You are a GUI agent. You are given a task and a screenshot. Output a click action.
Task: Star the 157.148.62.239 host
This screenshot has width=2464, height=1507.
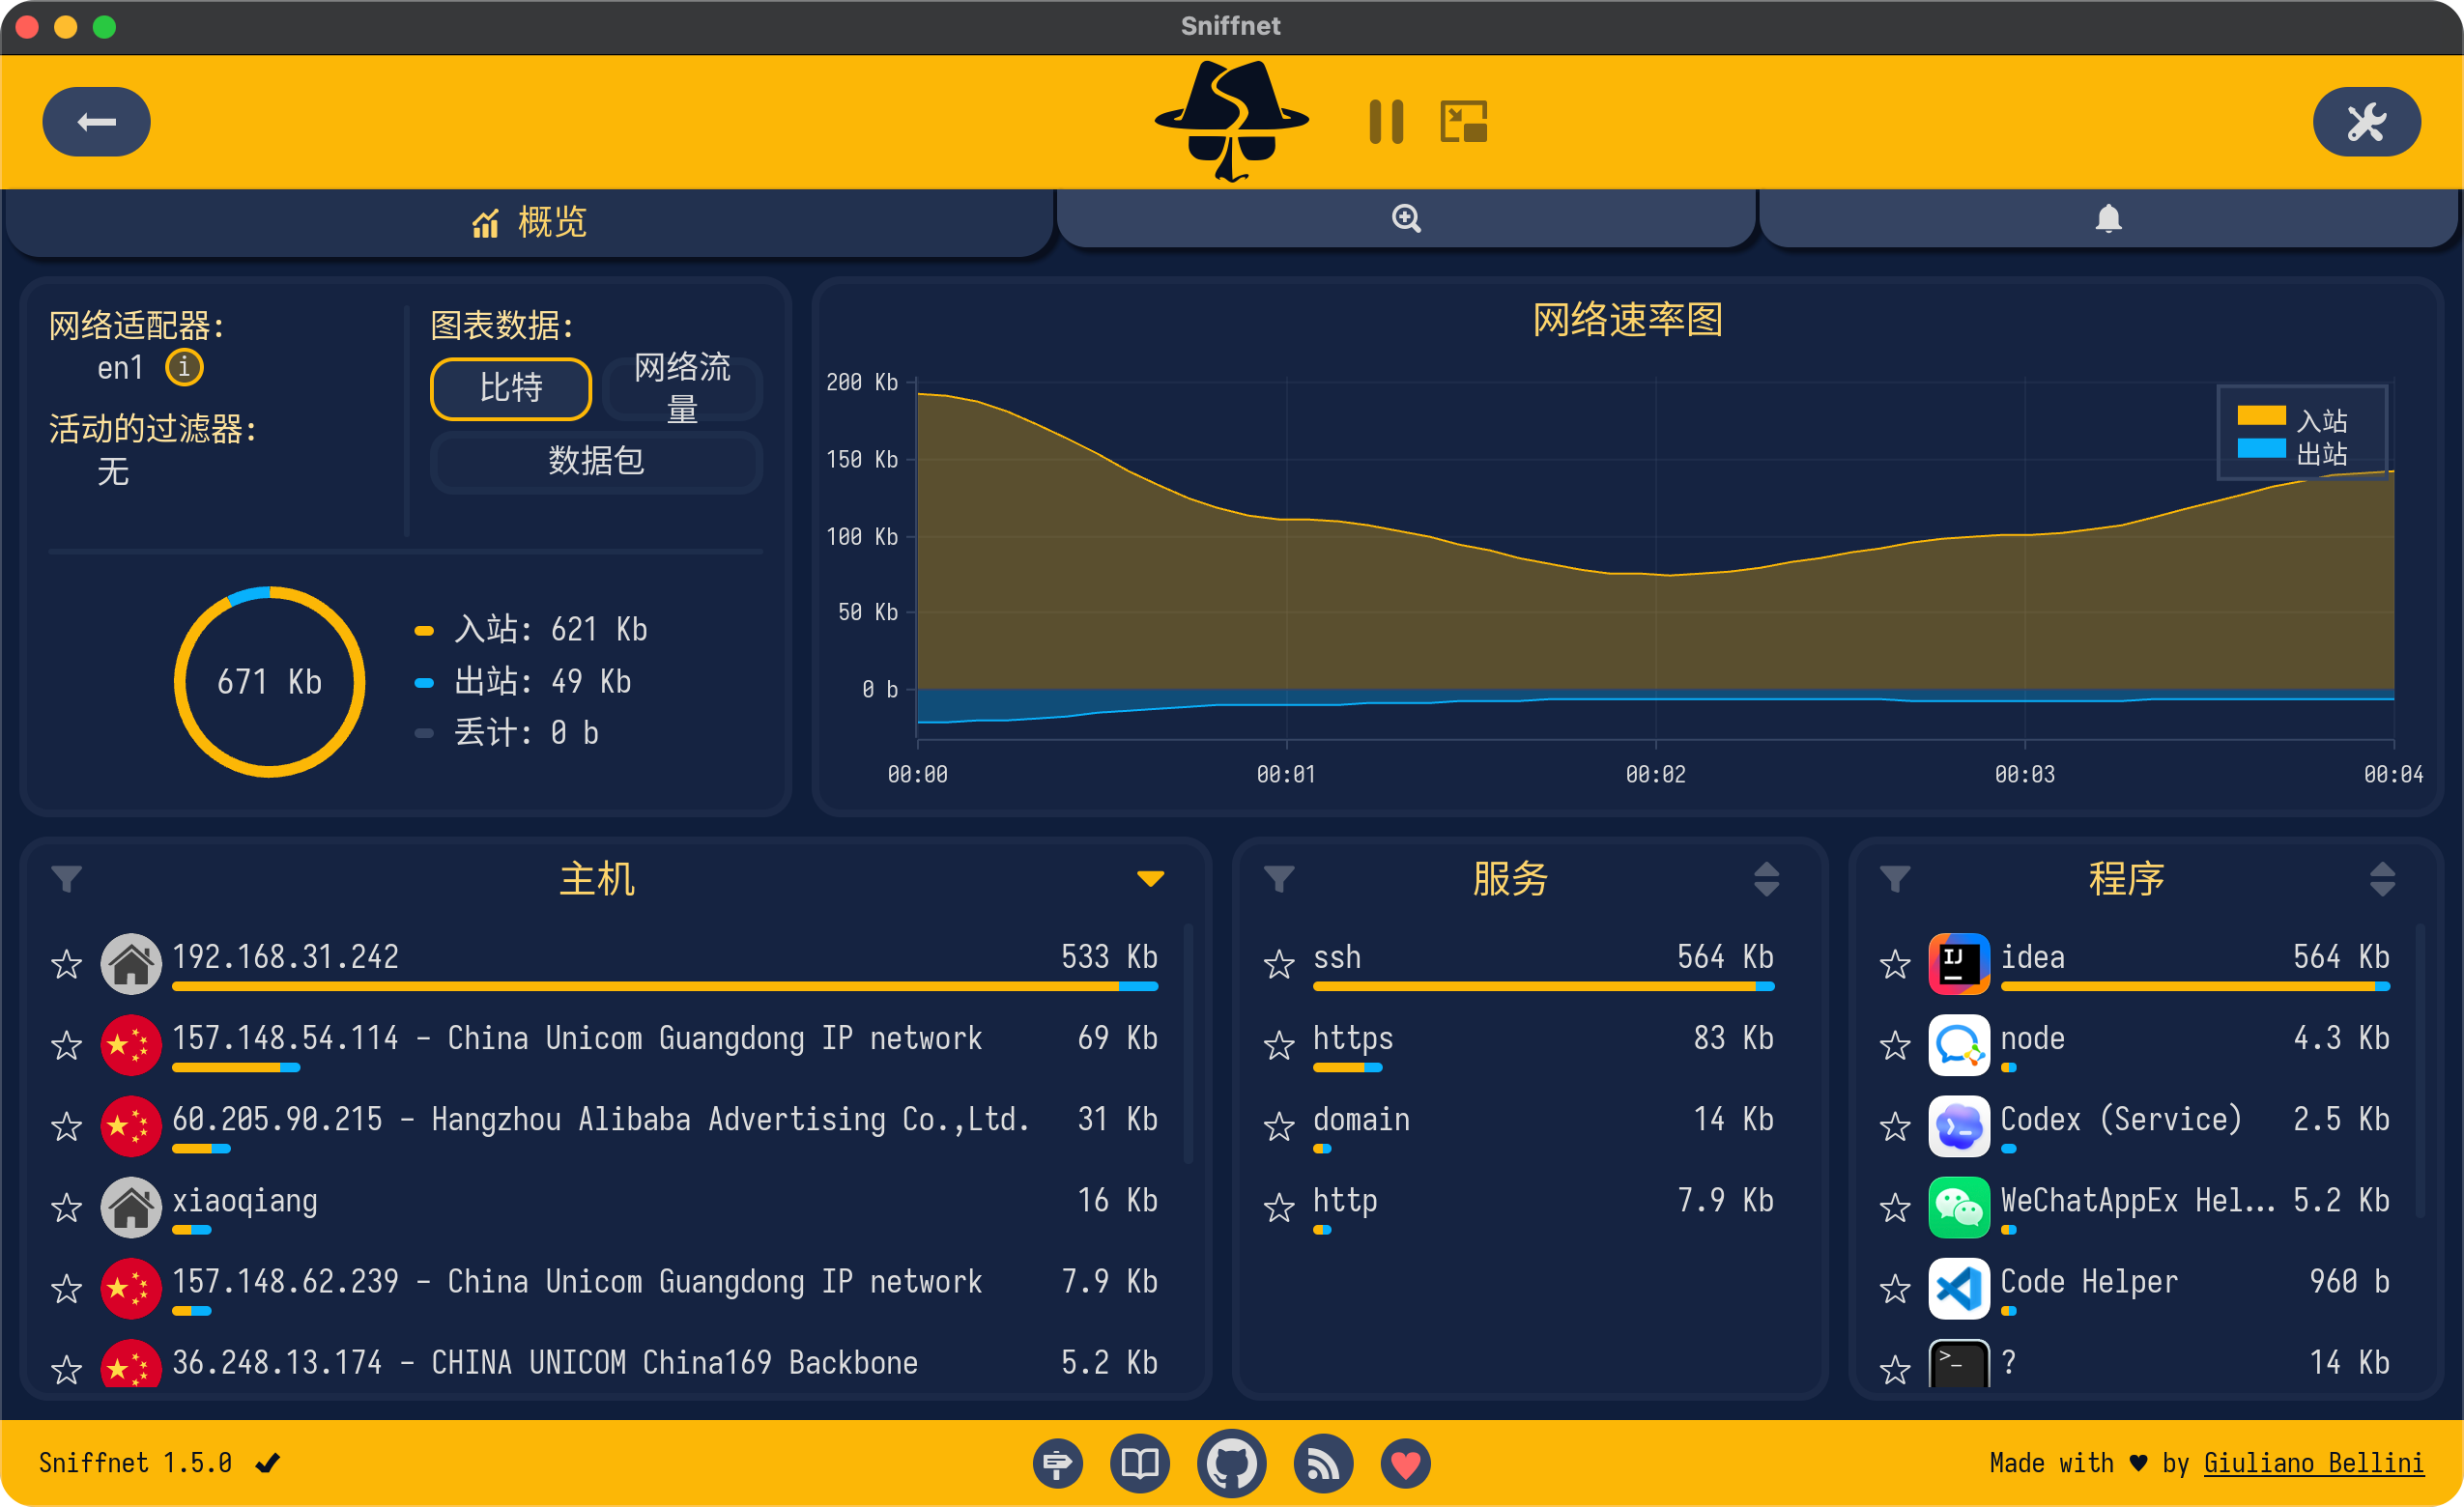point(66,1288)
